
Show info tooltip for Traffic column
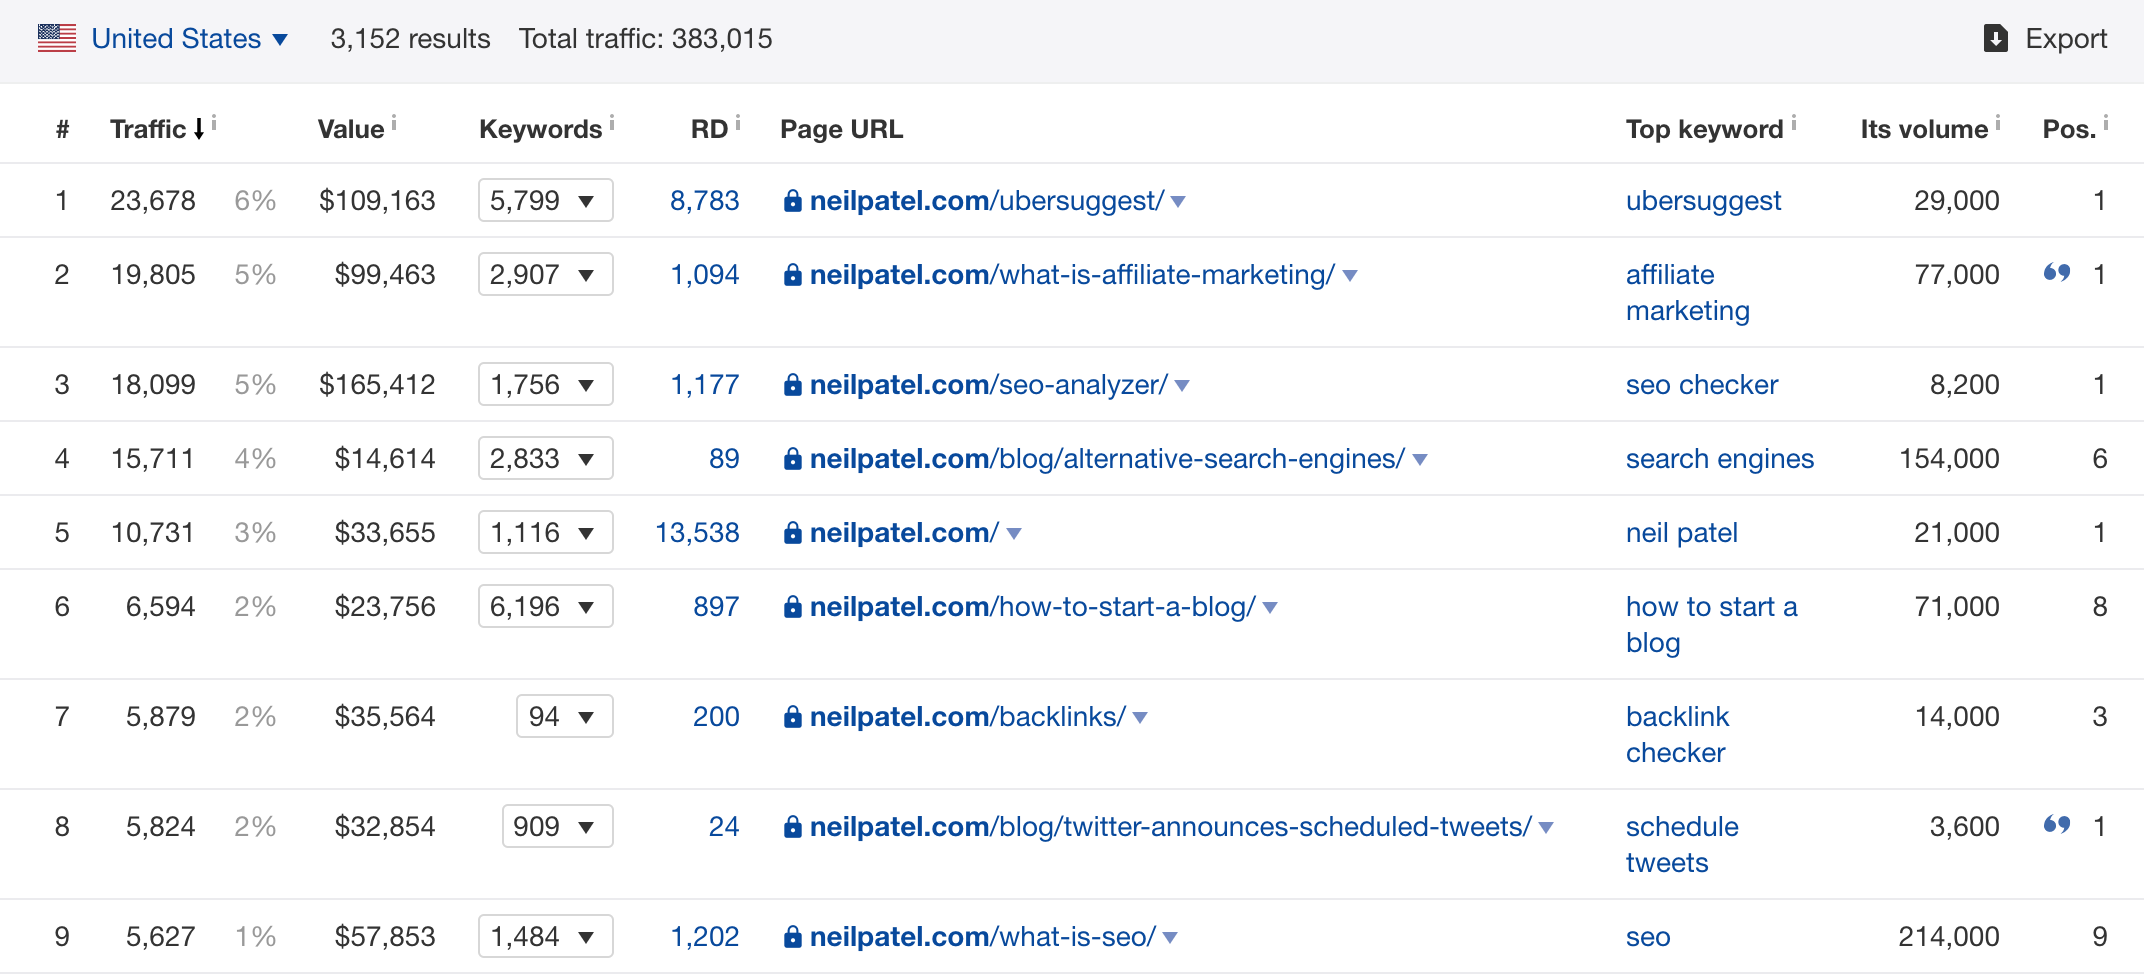pyautogui.click(x=214, y=124)
